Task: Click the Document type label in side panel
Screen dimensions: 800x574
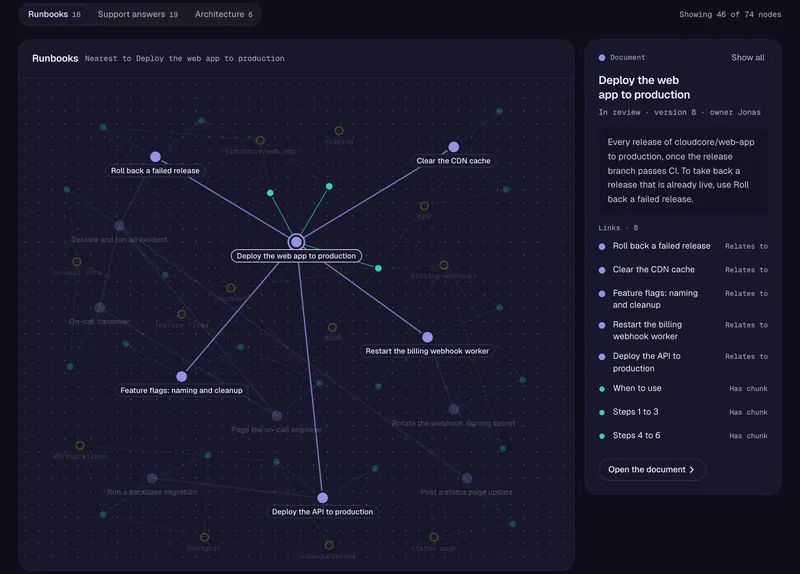Action: tap(628, 58)
